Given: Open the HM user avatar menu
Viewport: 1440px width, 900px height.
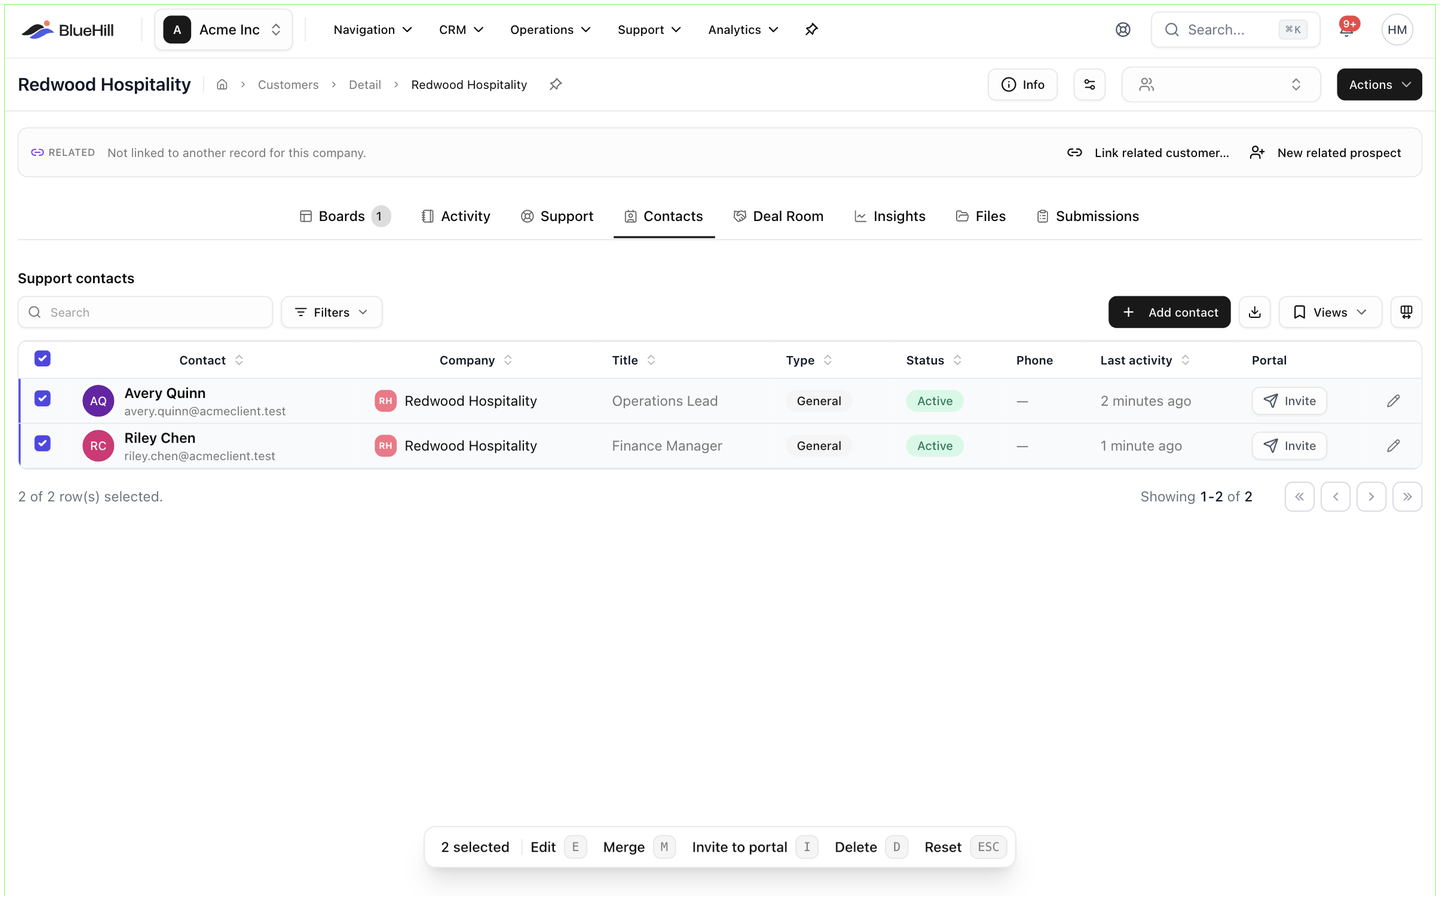Looking at the screenshot, I should coord(1397,30).
